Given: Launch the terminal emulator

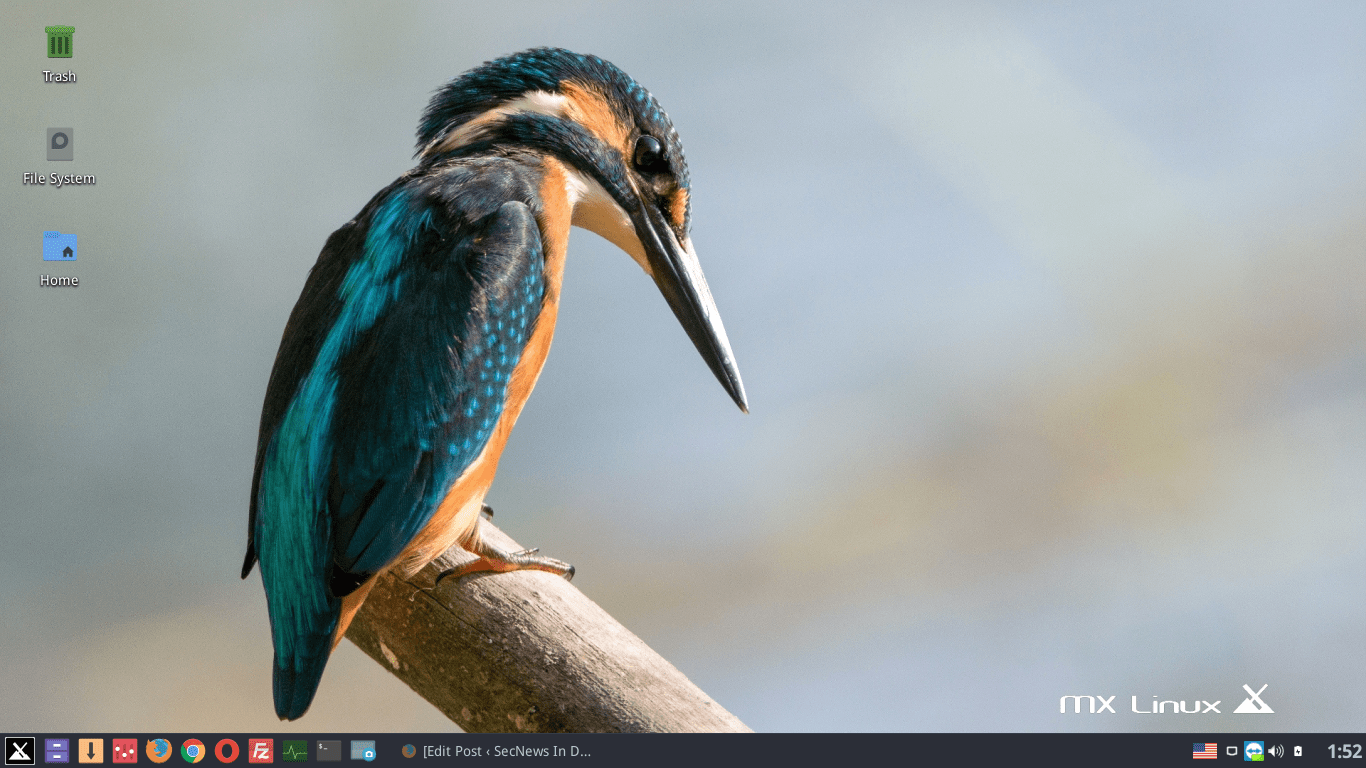Looking at the screenshot, I should pyautogui.click(x=329, y=751).
